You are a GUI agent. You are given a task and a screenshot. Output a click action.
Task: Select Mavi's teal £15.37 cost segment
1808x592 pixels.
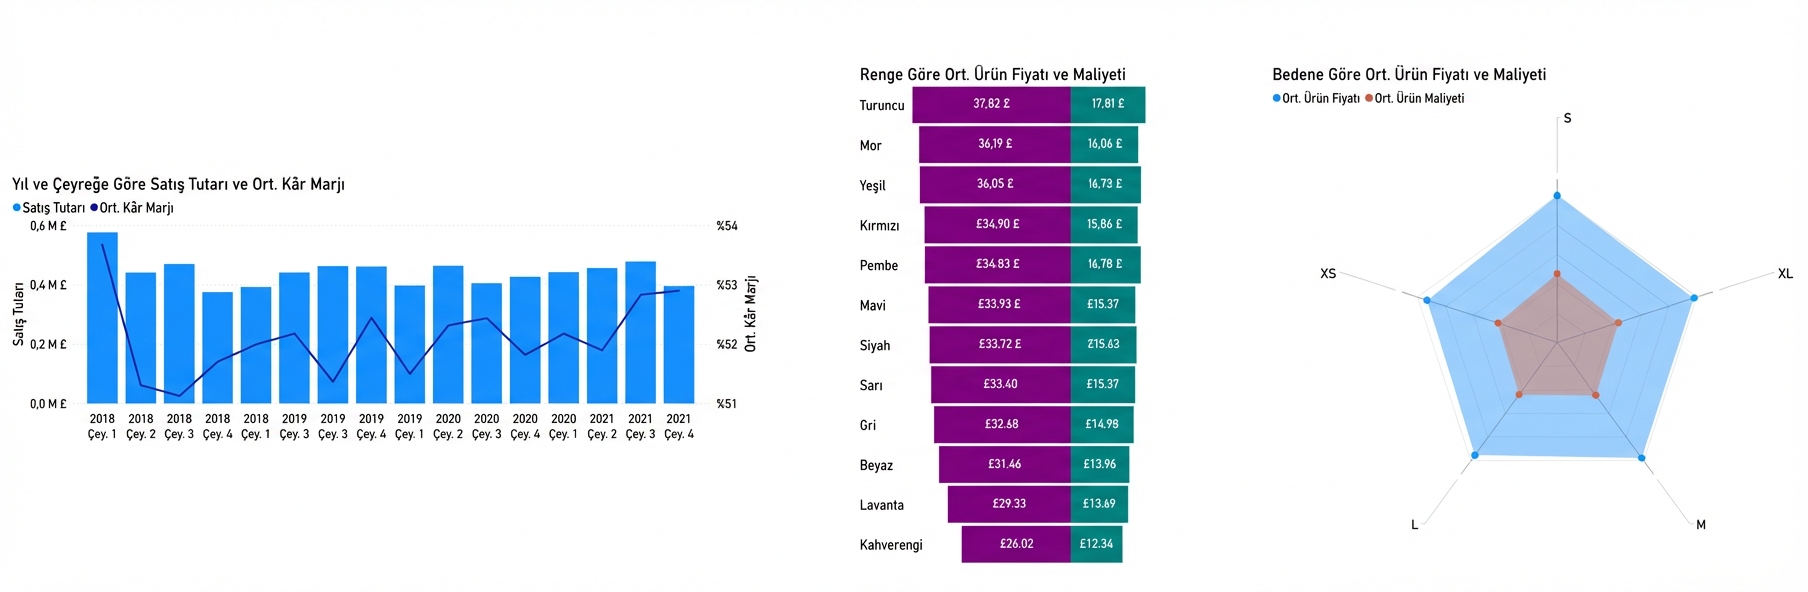click(1102, 304)
